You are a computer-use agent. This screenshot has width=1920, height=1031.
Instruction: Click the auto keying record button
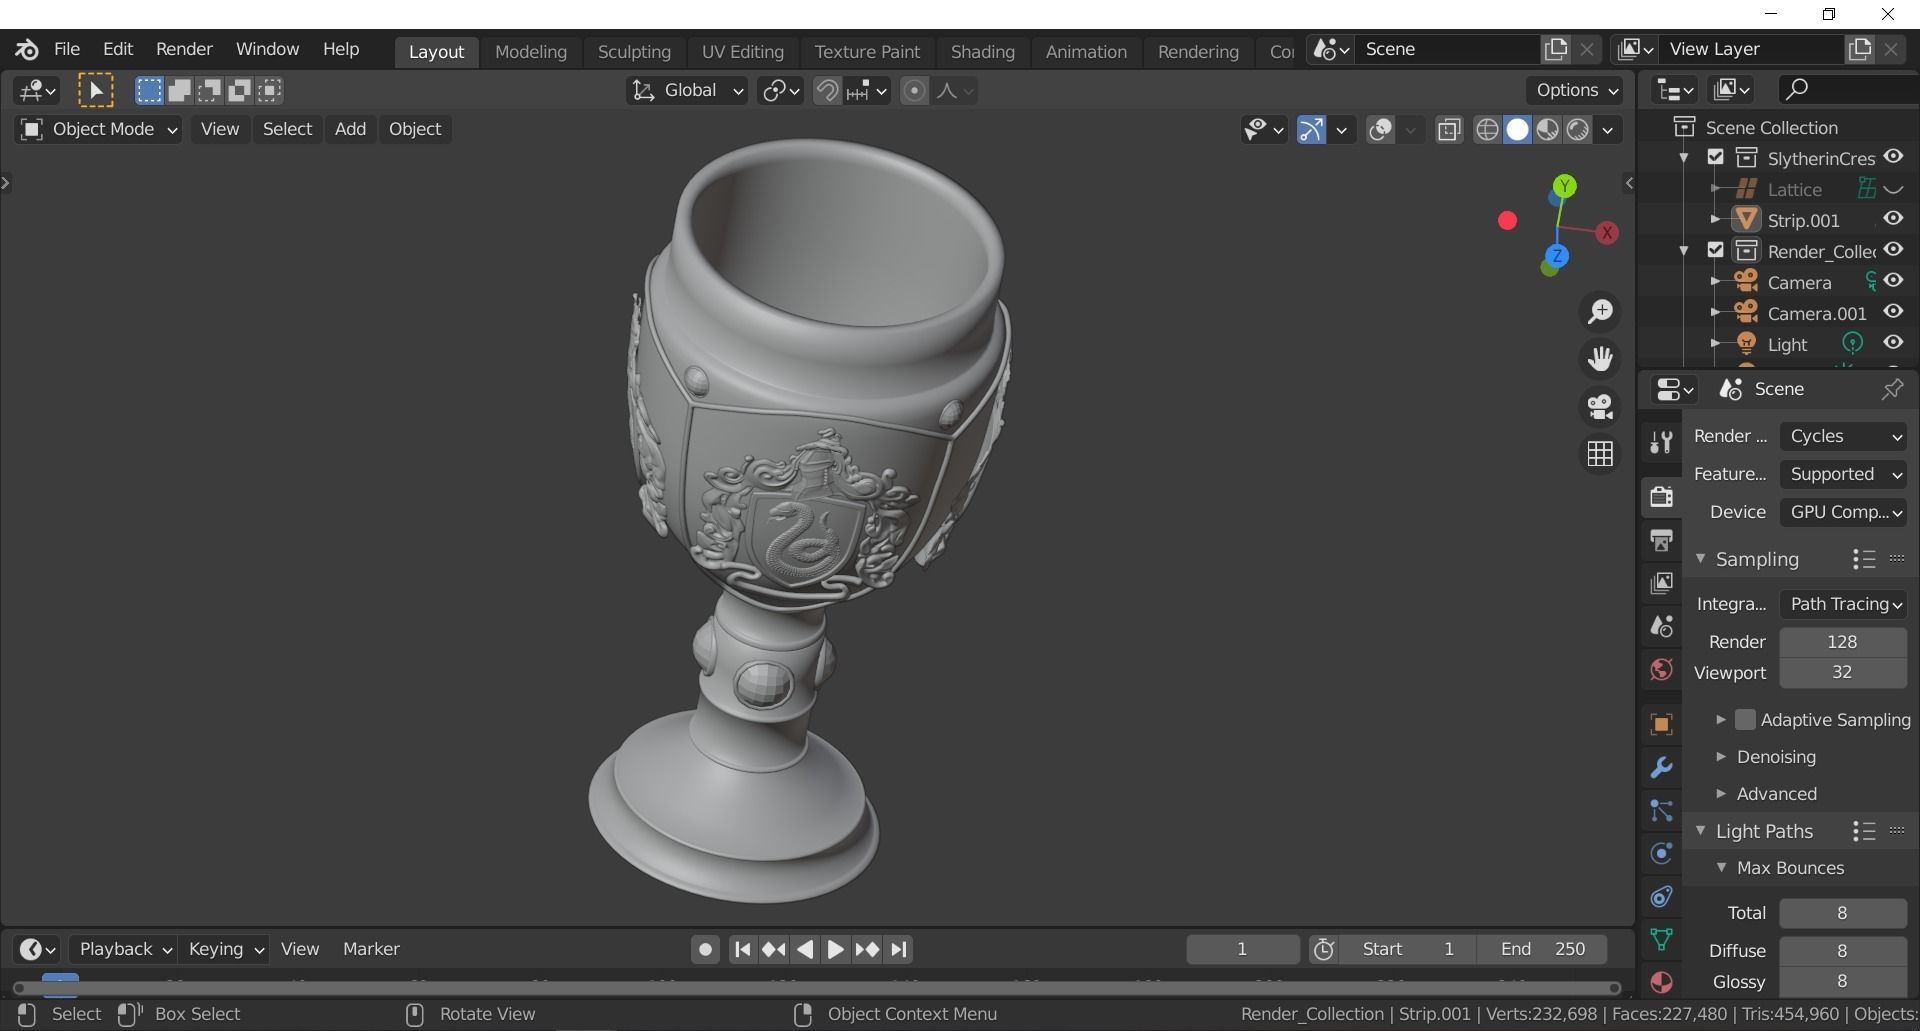pyautogui.click(x=705, y=950)
